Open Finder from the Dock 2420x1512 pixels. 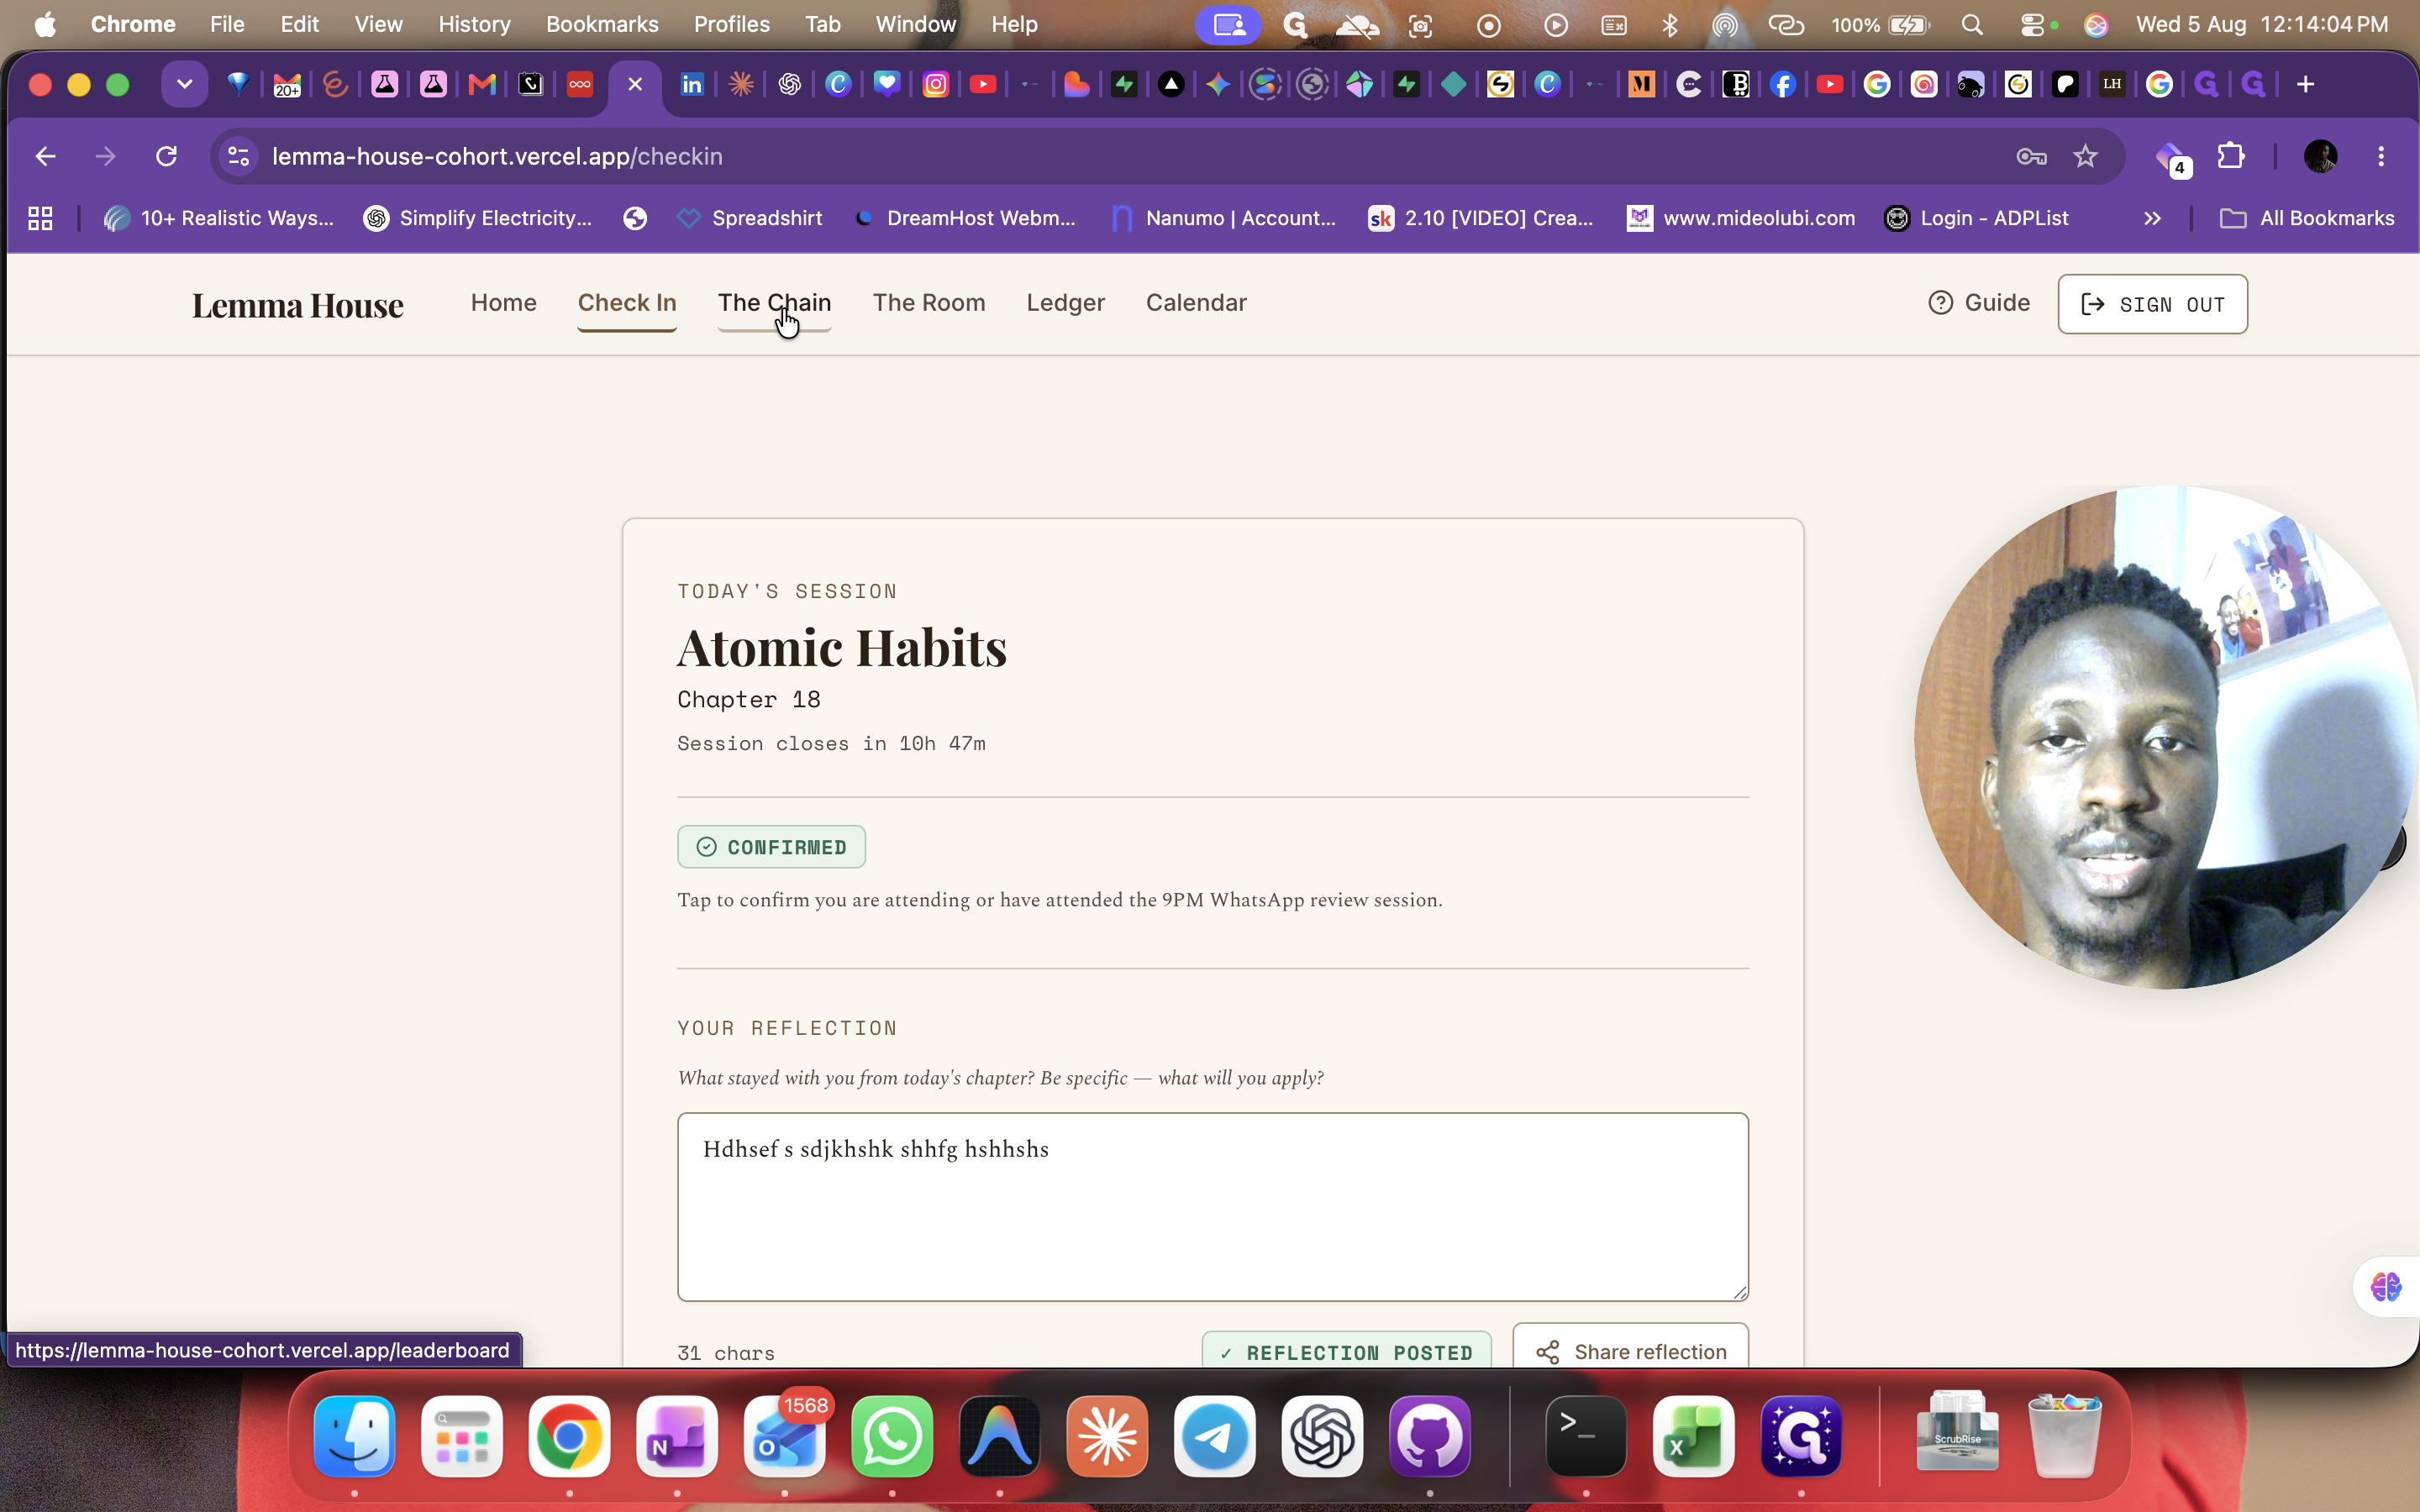click(x=354, y=1436)
